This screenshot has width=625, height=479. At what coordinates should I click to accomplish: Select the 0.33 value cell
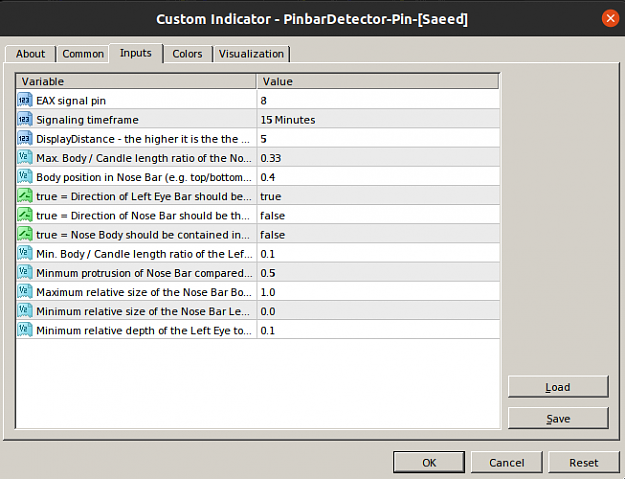point(378,158)
